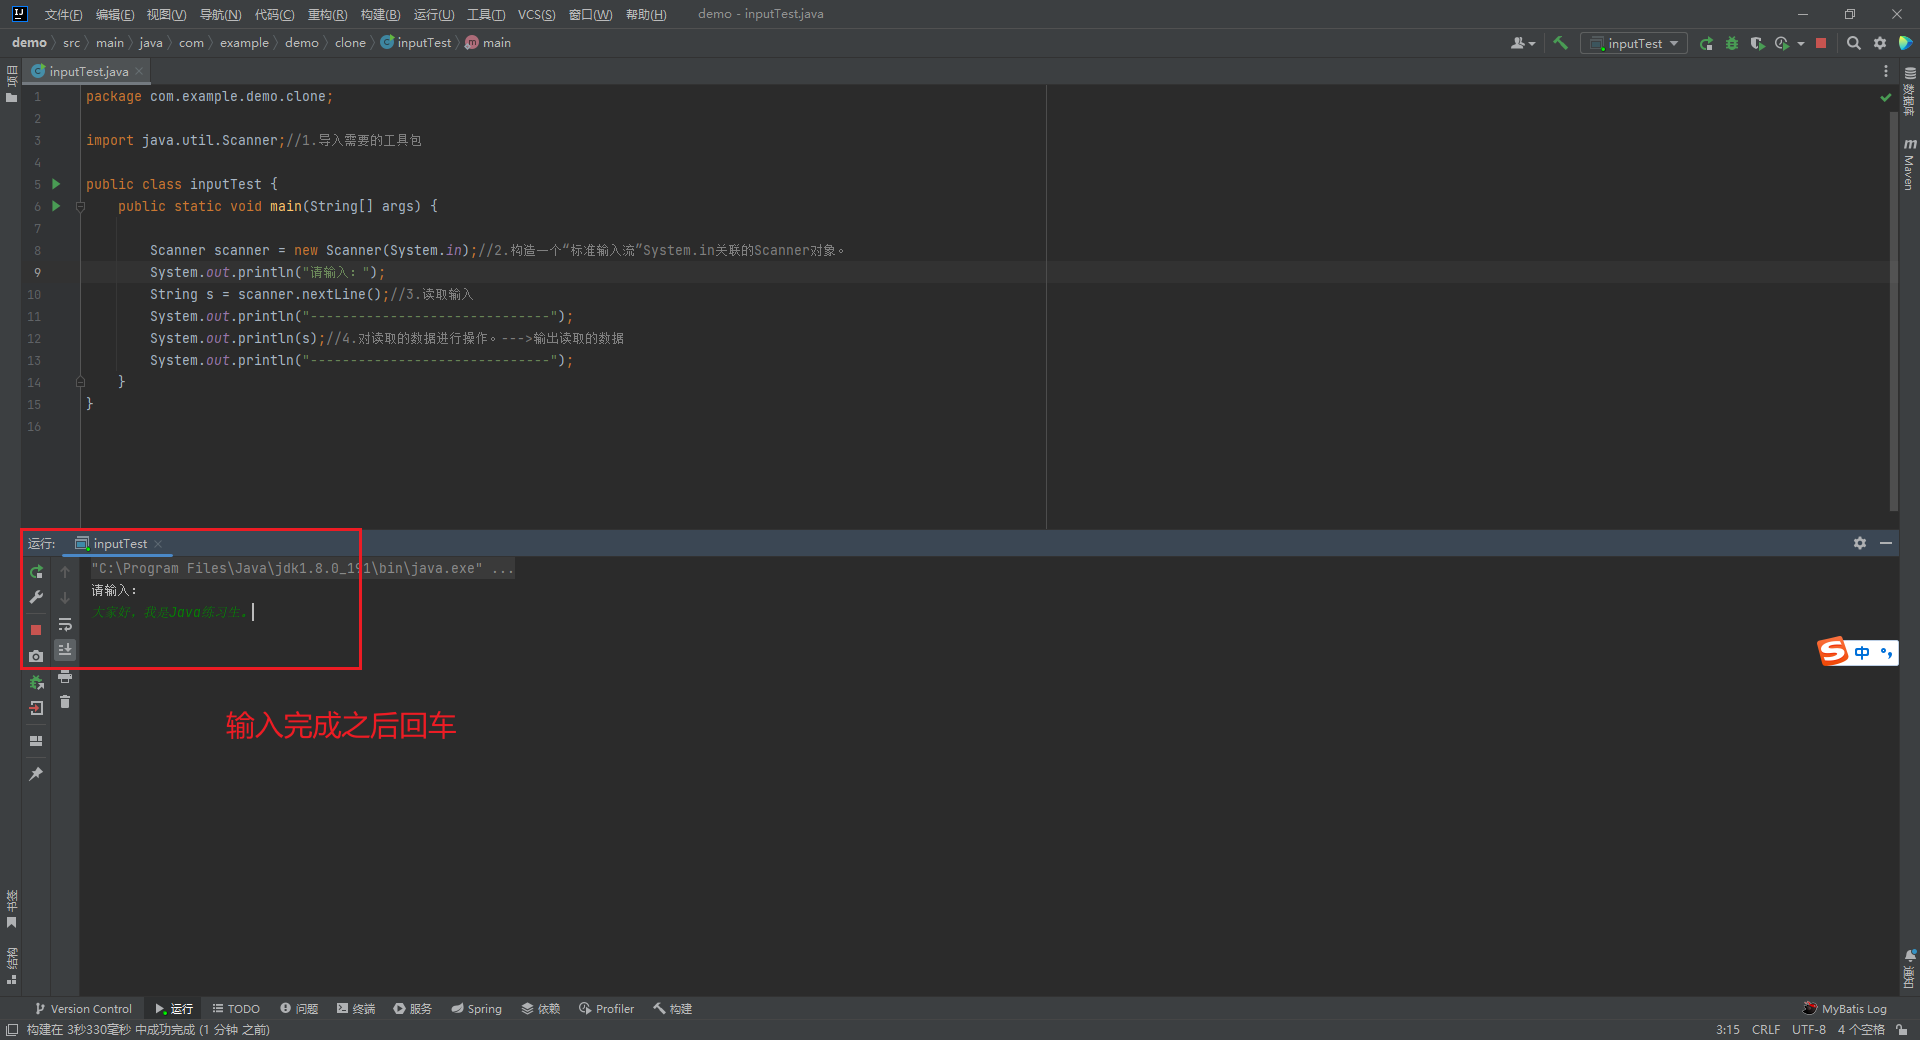Open the Spring tool window

click(x=476, y=1008)
